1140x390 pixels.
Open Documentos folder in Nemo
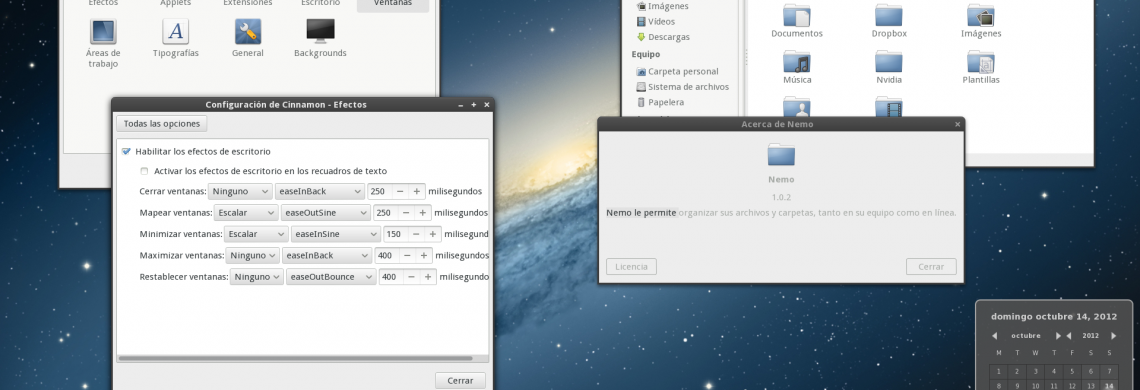tap(797, 15)
